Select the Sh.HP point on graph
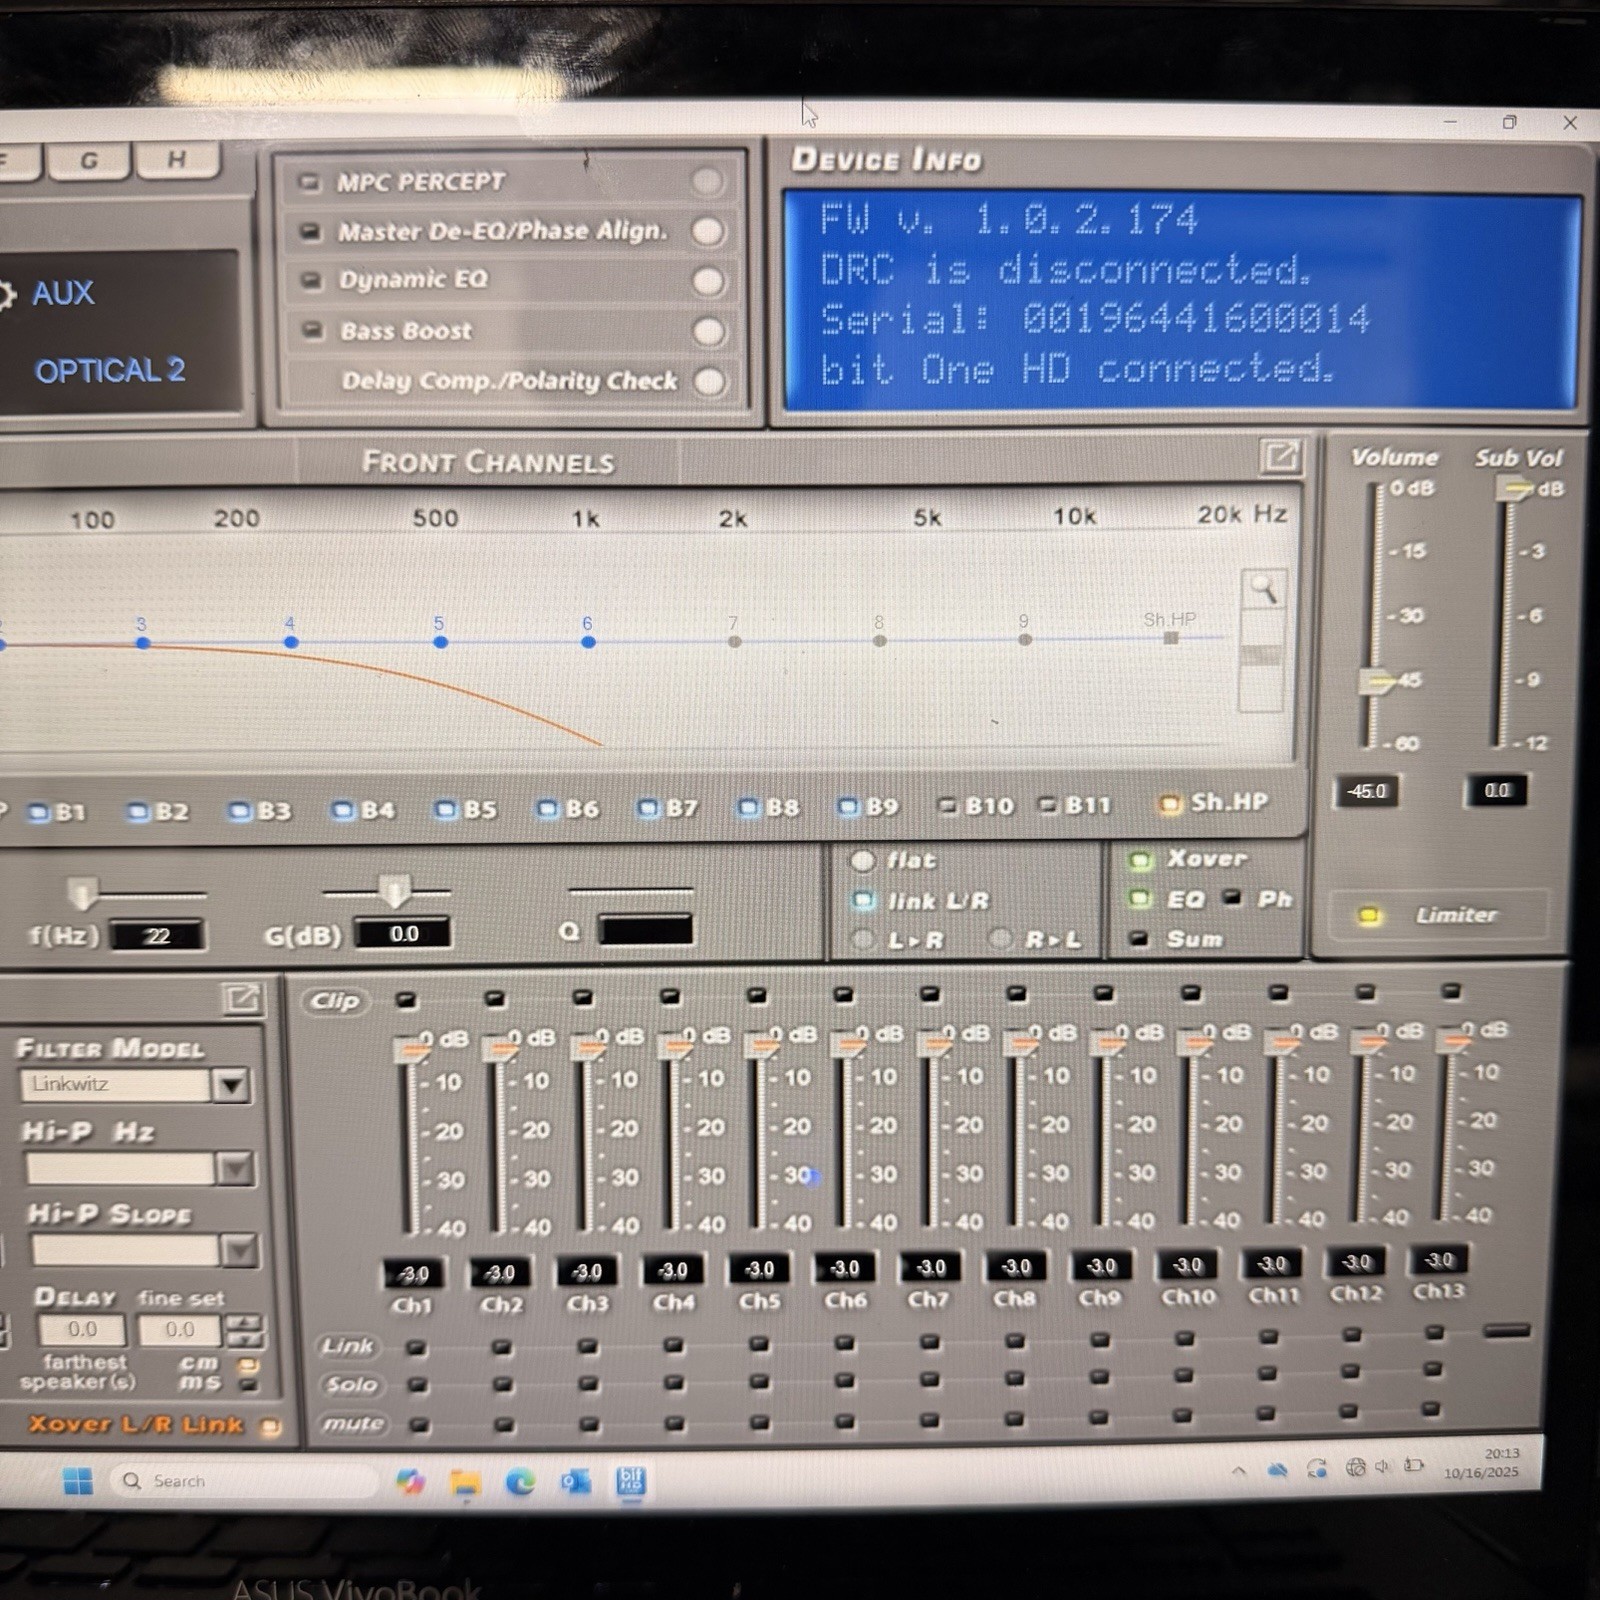 point(1171,638)
